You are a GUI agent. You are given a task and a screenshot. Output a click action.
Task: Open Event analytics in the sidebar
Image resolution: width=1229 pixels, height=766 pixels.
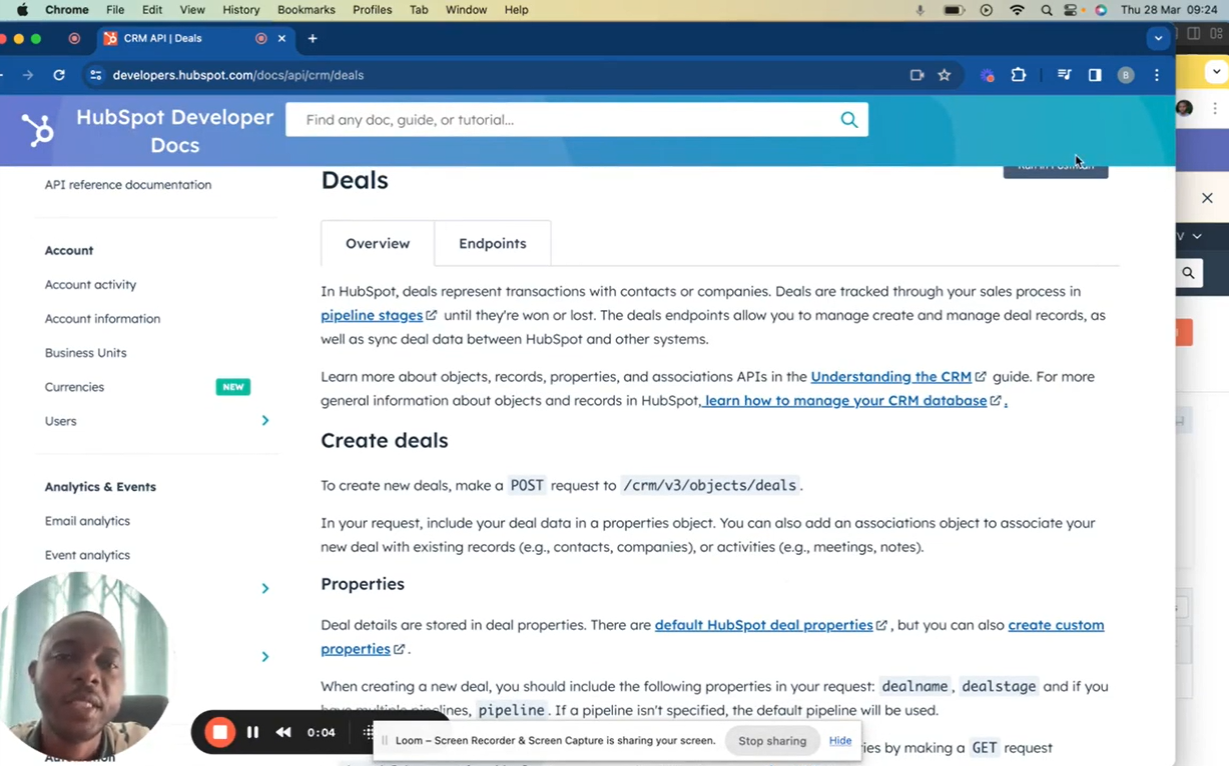87,555
